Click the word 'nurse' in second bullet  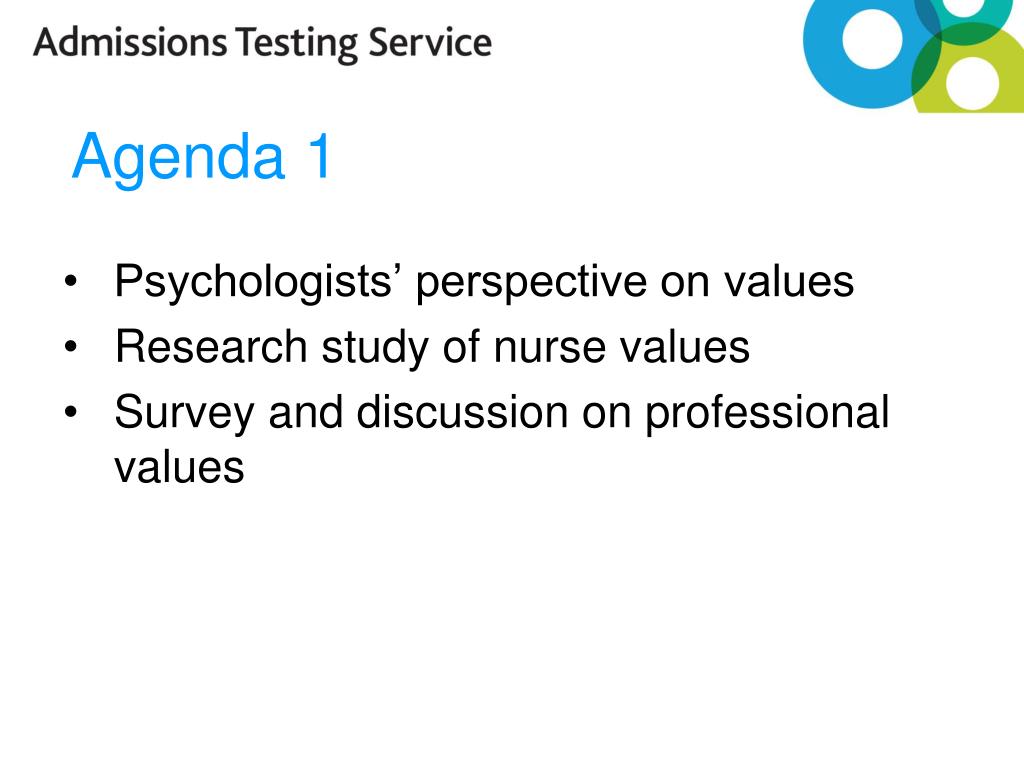click(549, 347)
